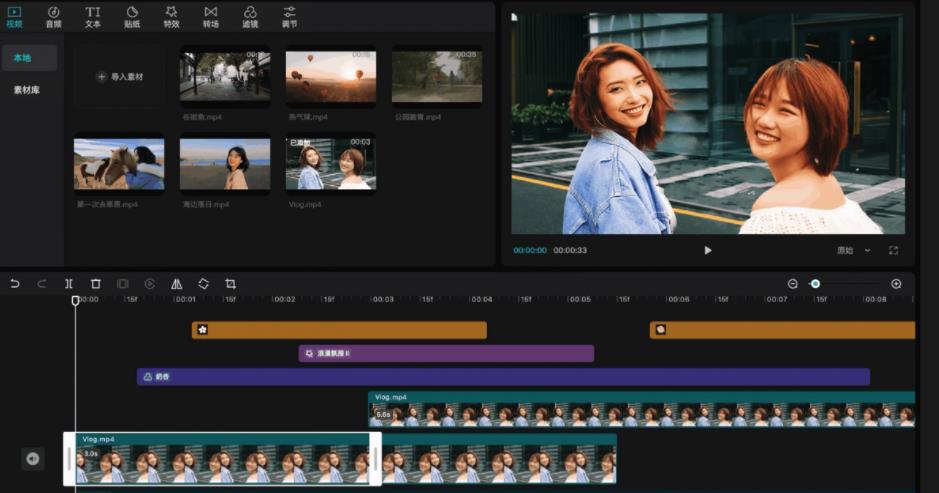The image size is (939, 493).
Task: Select the hot-air balloon video thumbnail
Action: tap(331, 76)
